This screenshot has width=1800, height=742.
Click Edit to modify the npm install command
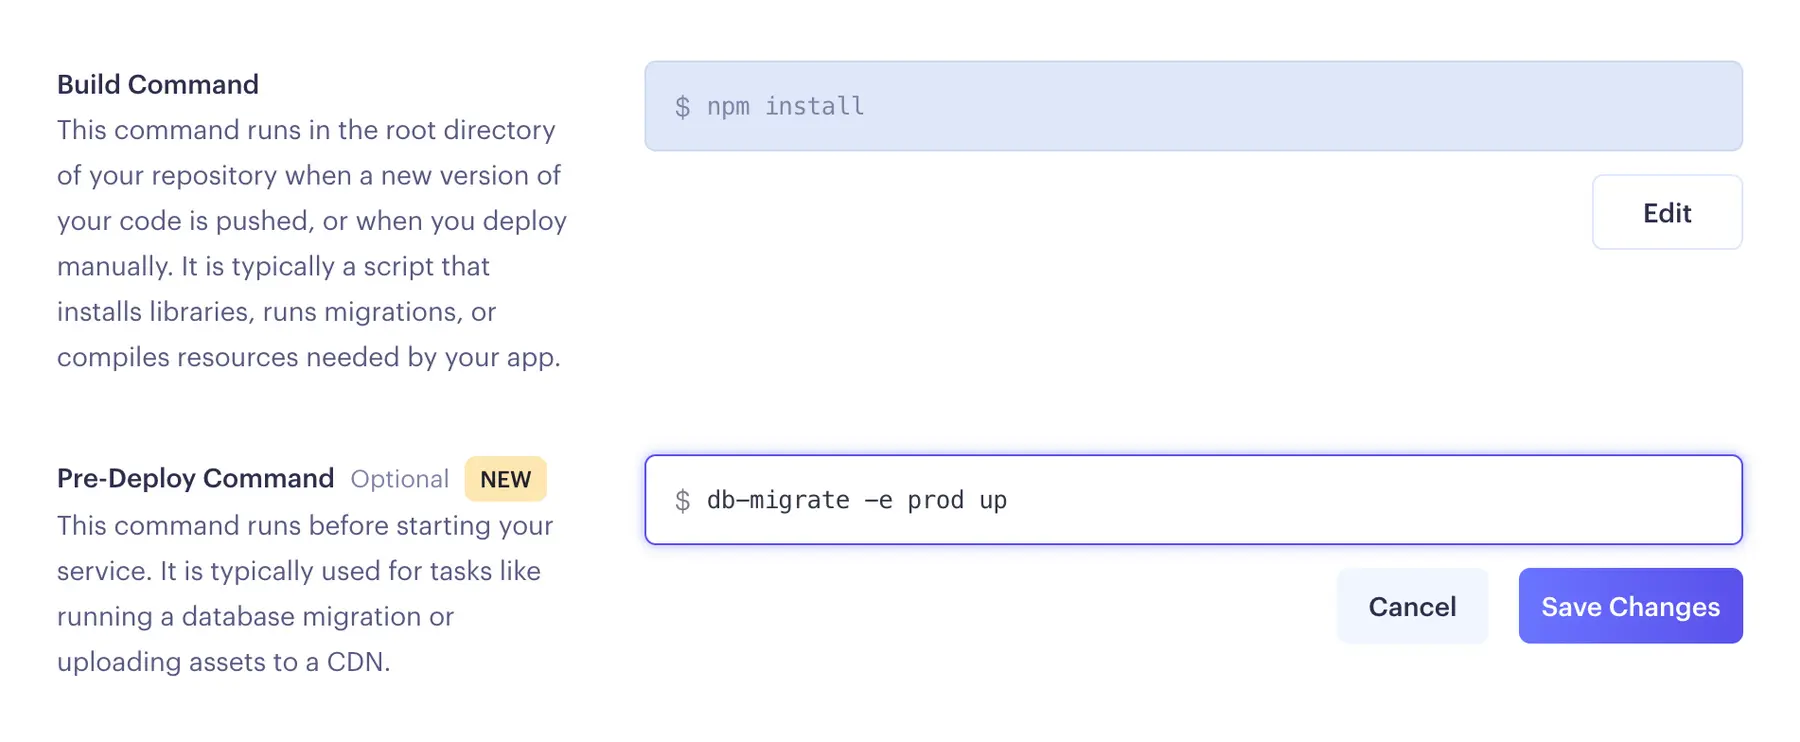tap(1666, 212)
